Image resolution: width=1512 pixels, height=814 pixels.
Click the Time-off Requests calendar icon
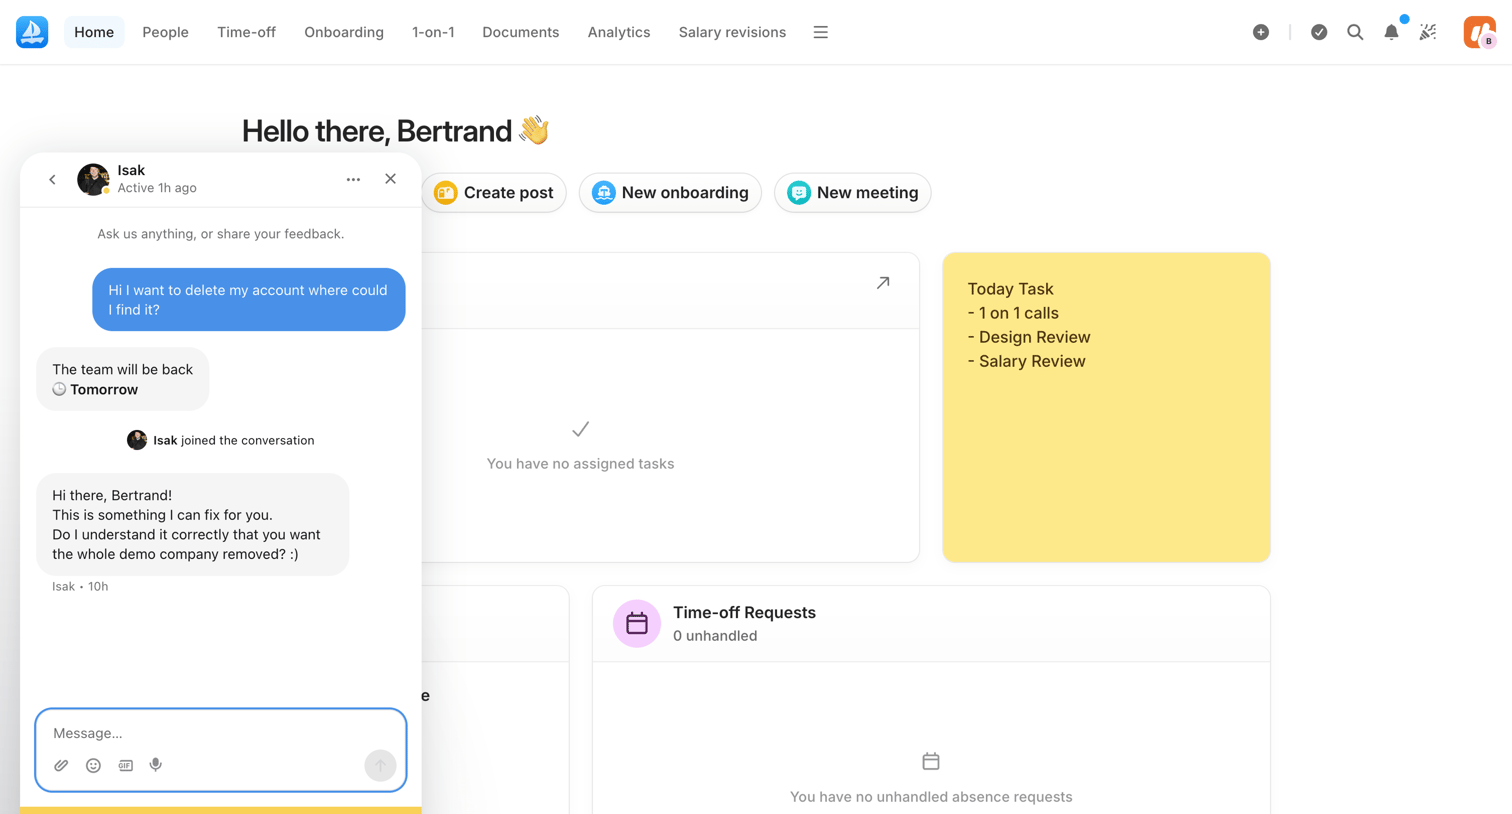coord(637,623)
